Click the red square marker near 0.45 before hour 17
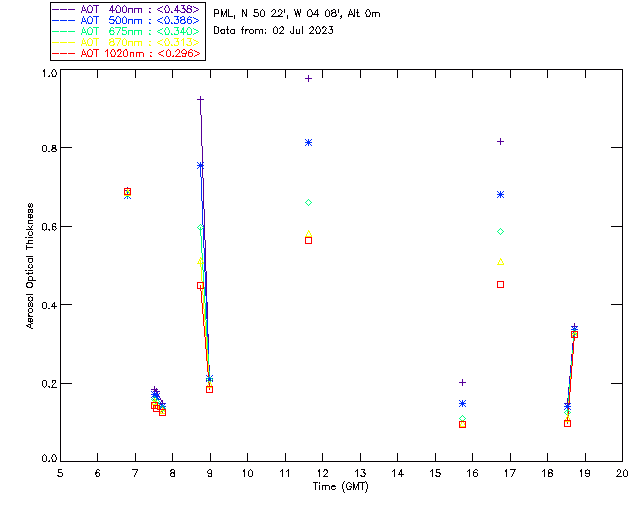This screenshot has width=640, height=512. [500, 285]
